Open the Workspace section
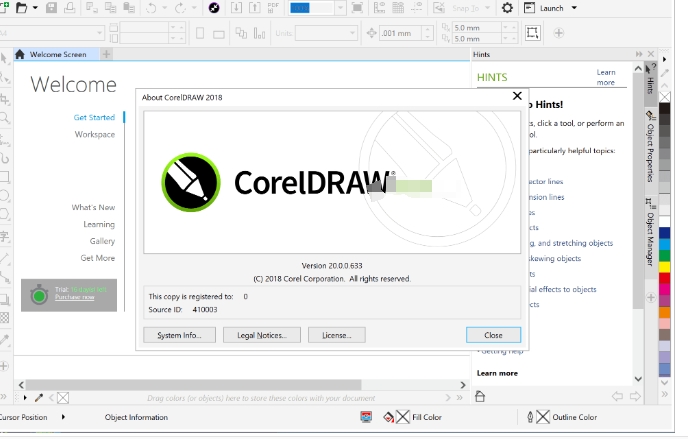 coord(95,134)
